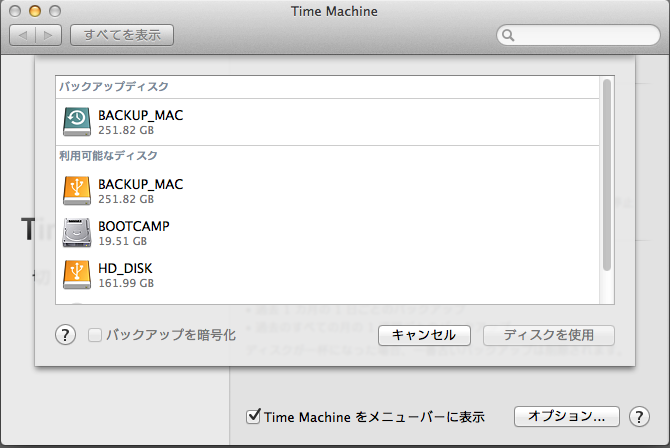This screenshot has height=448, width=670.
Task: Open the オプション... button
Action: pos(567,416)
